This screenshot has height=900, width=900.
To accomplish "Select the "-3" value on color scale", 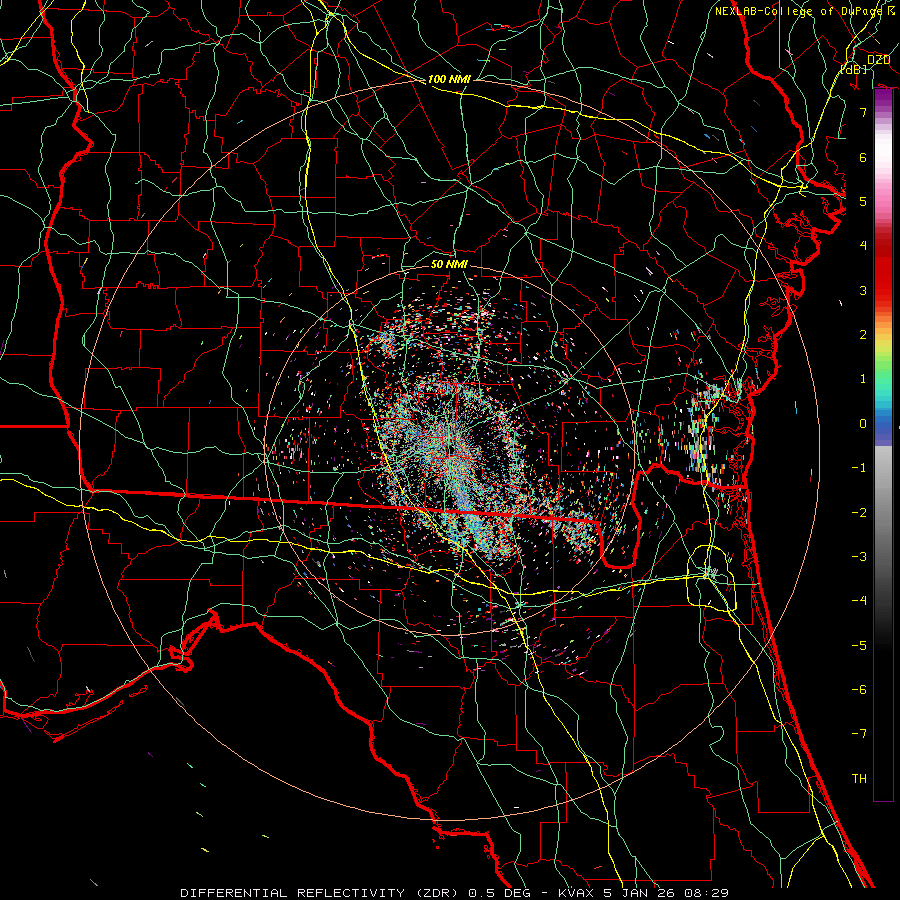I will pyautogui.click(x=859, y=557).
